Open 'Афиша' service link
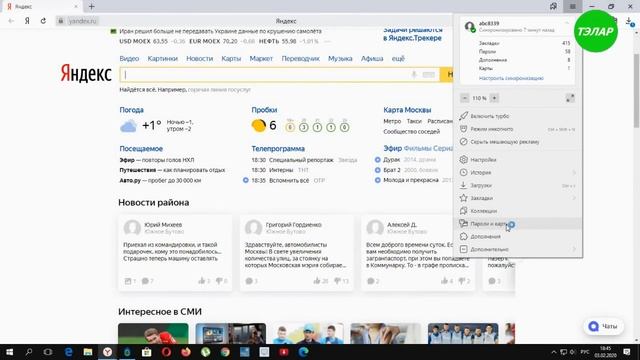This screenshot has height=360, width=640. tap(372, 58)
